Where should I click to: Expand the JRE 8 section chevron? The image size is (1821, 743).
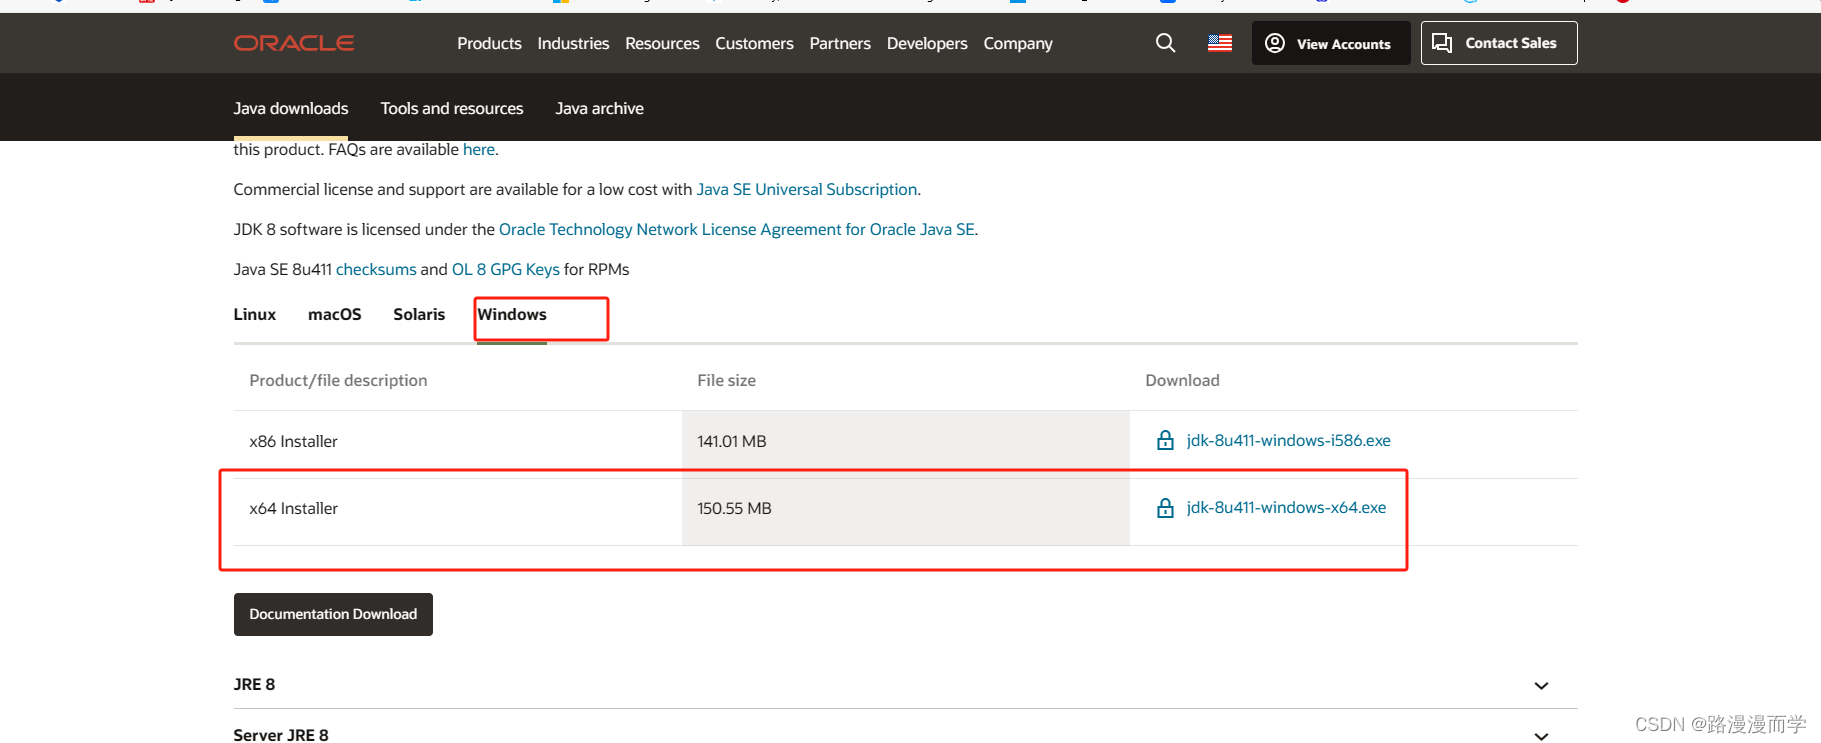1541,685
